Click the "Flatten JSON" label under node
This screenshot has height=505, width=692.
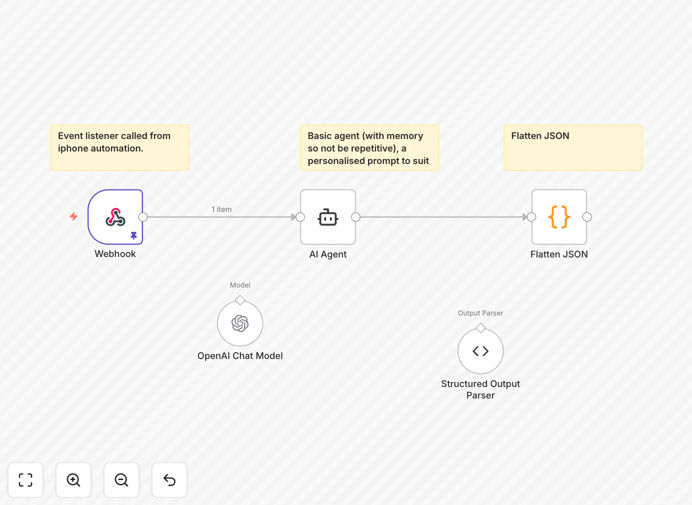coord(559,254)
